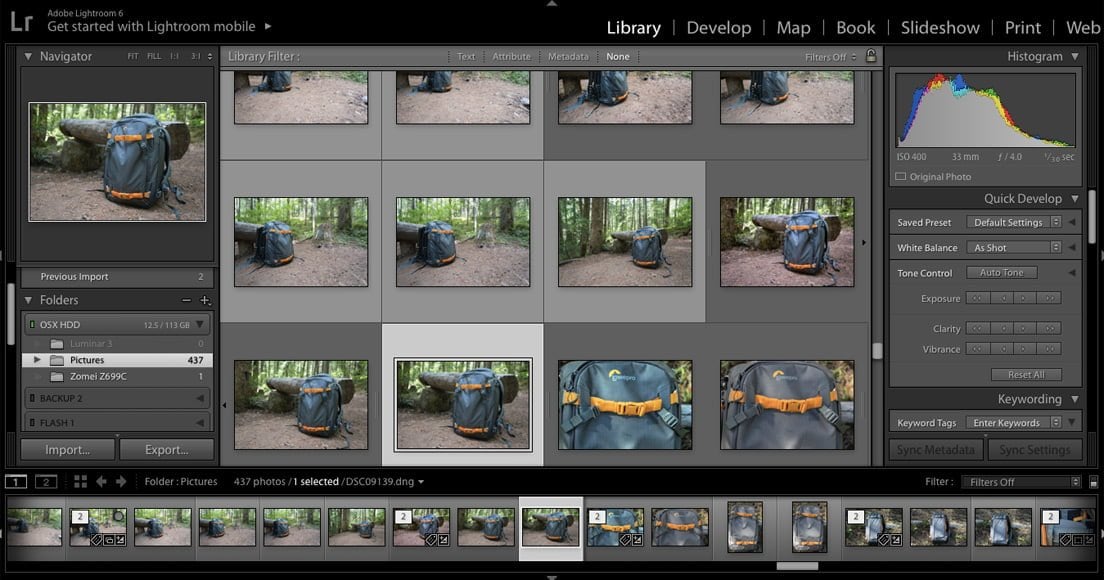Click Vibrance double-left decrease arrow
This screenshot has height=580, width=1104.
pos(977,348)
